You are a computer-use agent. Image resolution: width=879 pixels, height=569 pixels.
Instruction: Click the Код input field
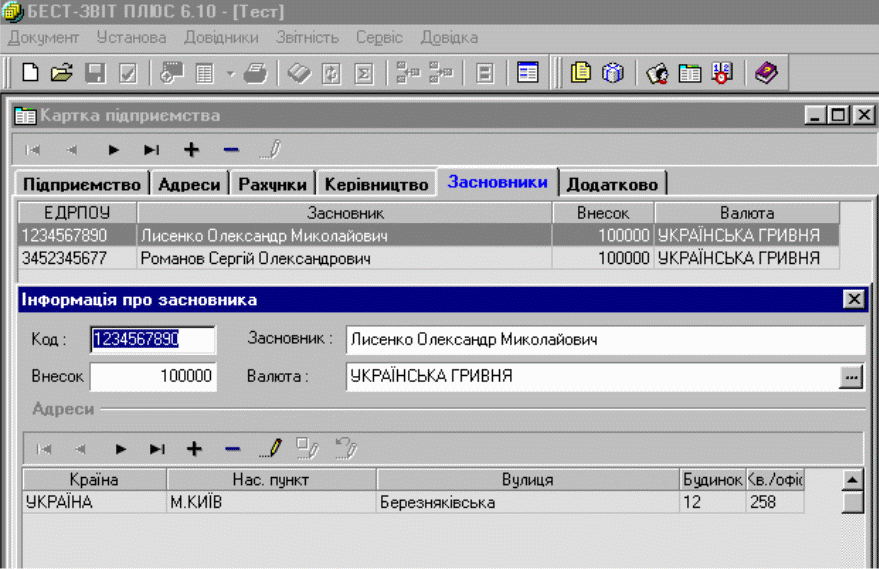pyautogui.click(x=152, y=340)
